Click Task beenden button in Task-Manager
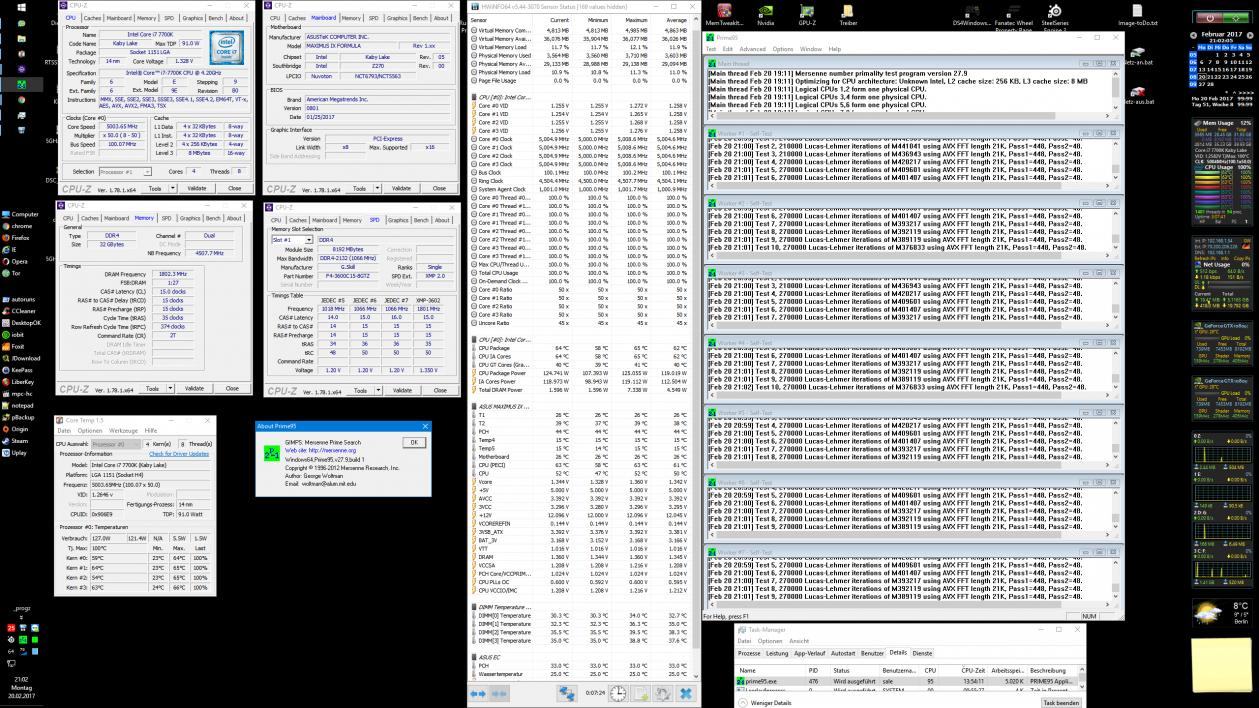The image size is (1259, 708). pos(1061,702)
